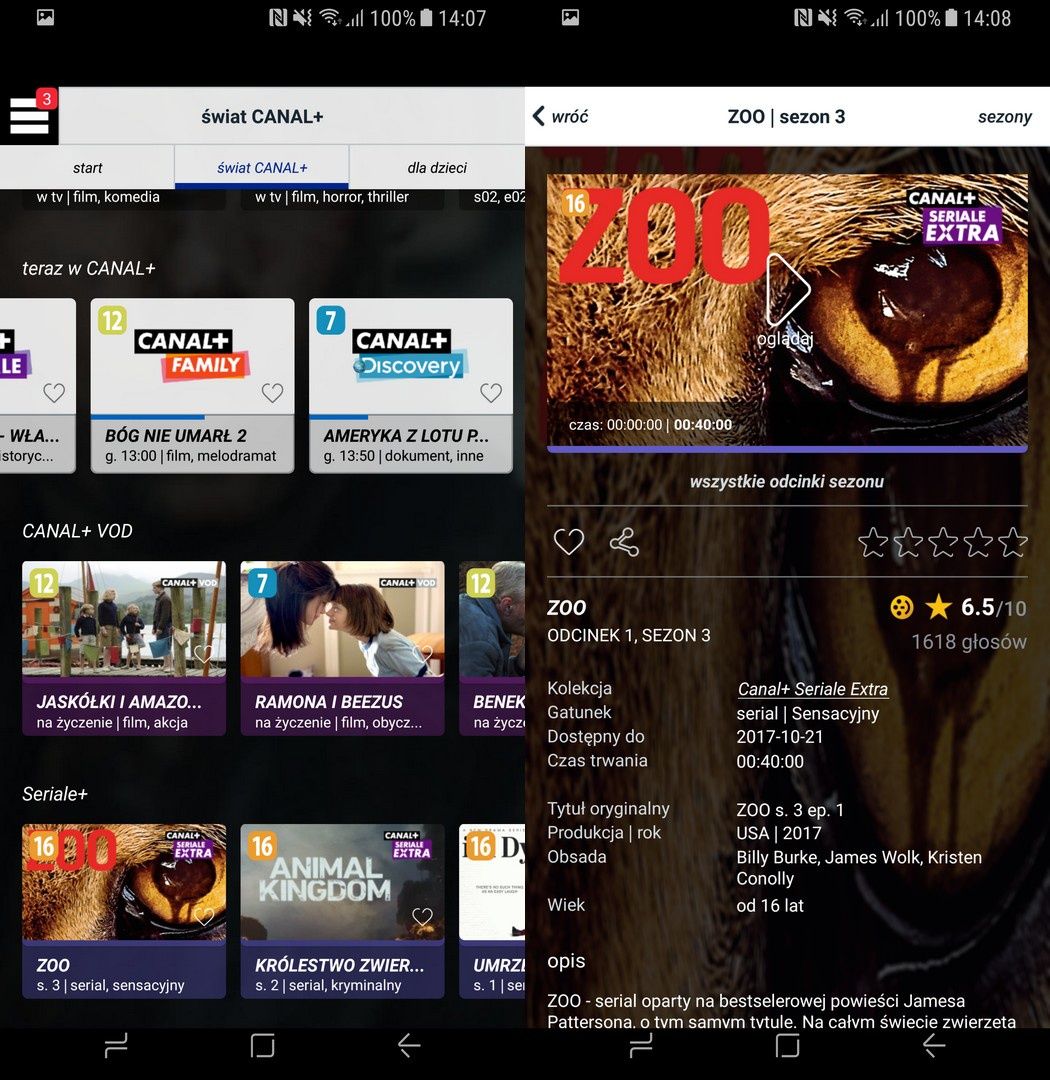Open the hamburger menu with notification badge
This screenshot has height=1080, width=1050.
point(29,115)
